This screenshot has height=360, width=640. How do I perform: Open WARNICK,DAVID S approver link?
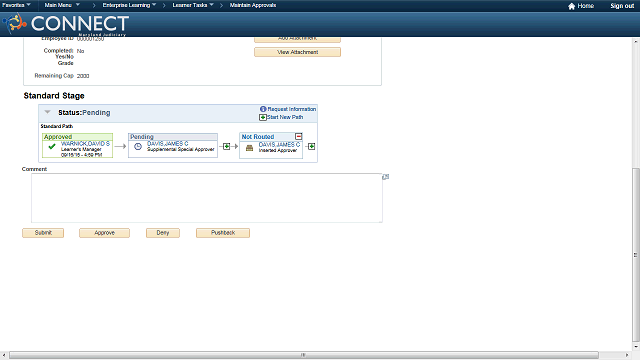coord(85,144)
